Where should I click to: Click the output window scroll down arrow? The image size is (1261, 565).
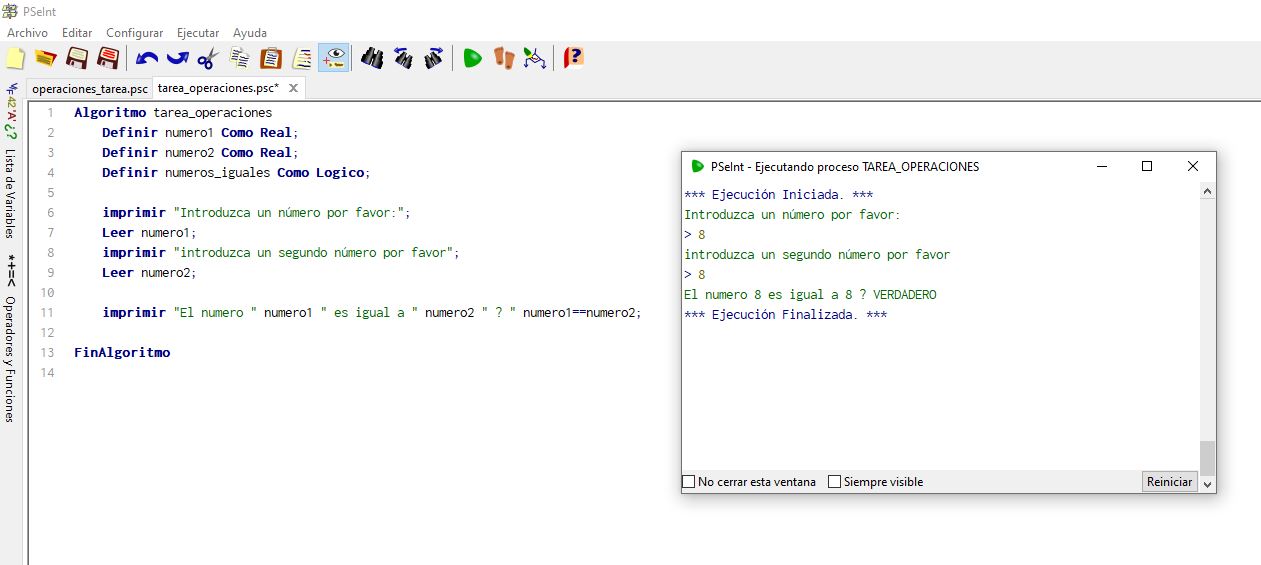pyautogui.click(x=1207, y=484)
